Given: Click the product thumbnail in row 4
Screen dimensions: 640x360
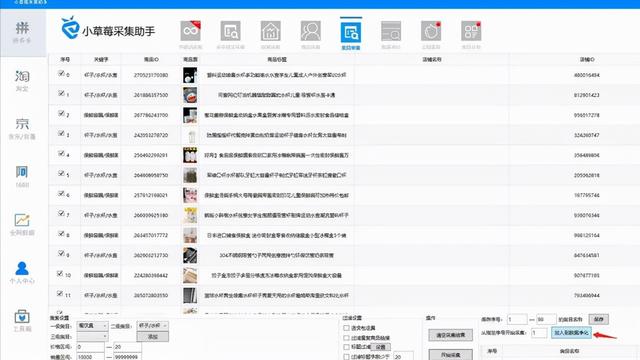Looking at the screenshot, I should tap(190, 155).
